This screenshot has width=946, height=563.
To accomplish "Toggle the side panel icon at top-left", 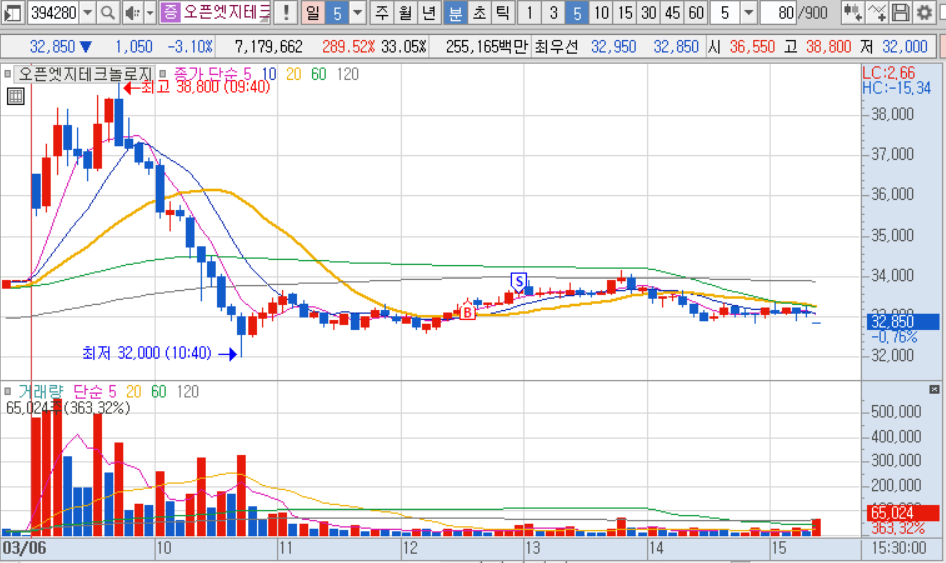I will 13,12.
